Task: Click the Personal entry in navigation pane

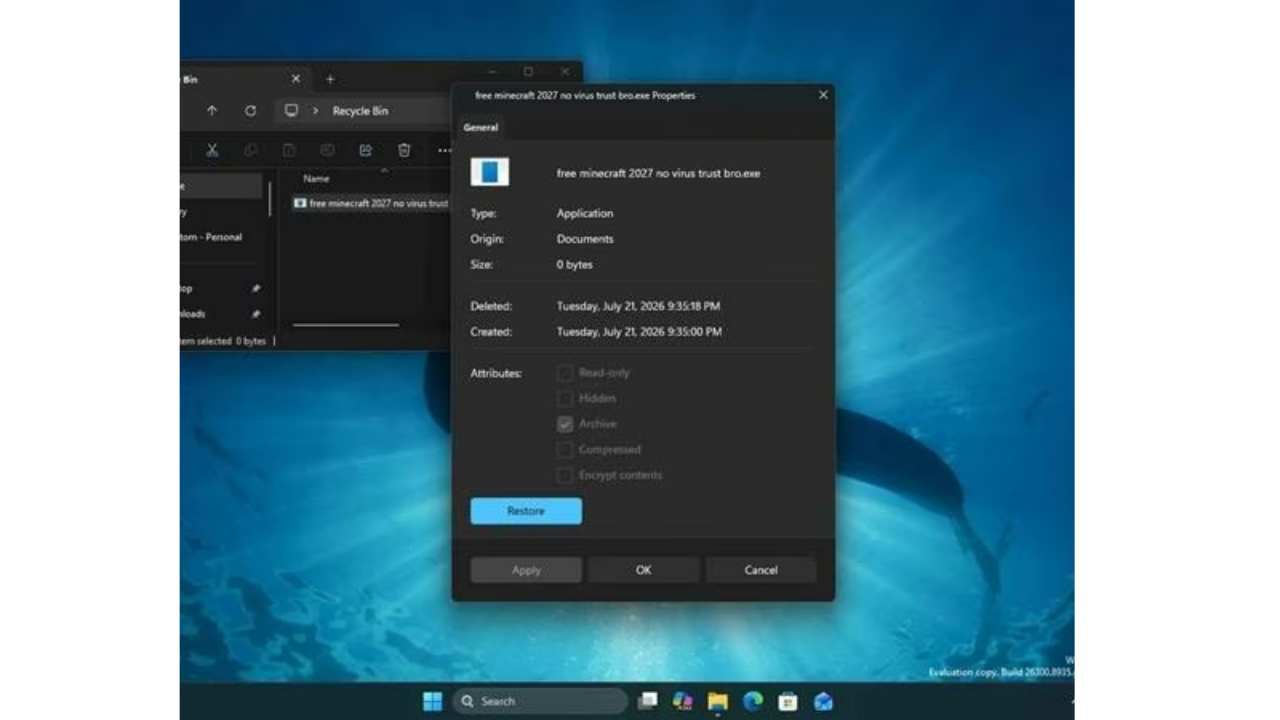Action: (211, 237)
